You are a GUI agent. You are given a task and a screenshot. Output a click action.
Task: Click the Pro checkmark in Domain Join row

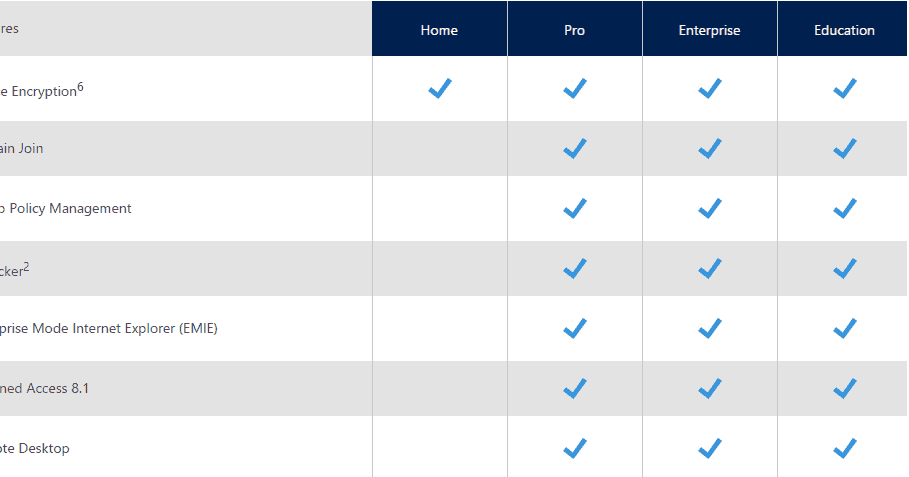pyautogui.click(x=575, y=148)
